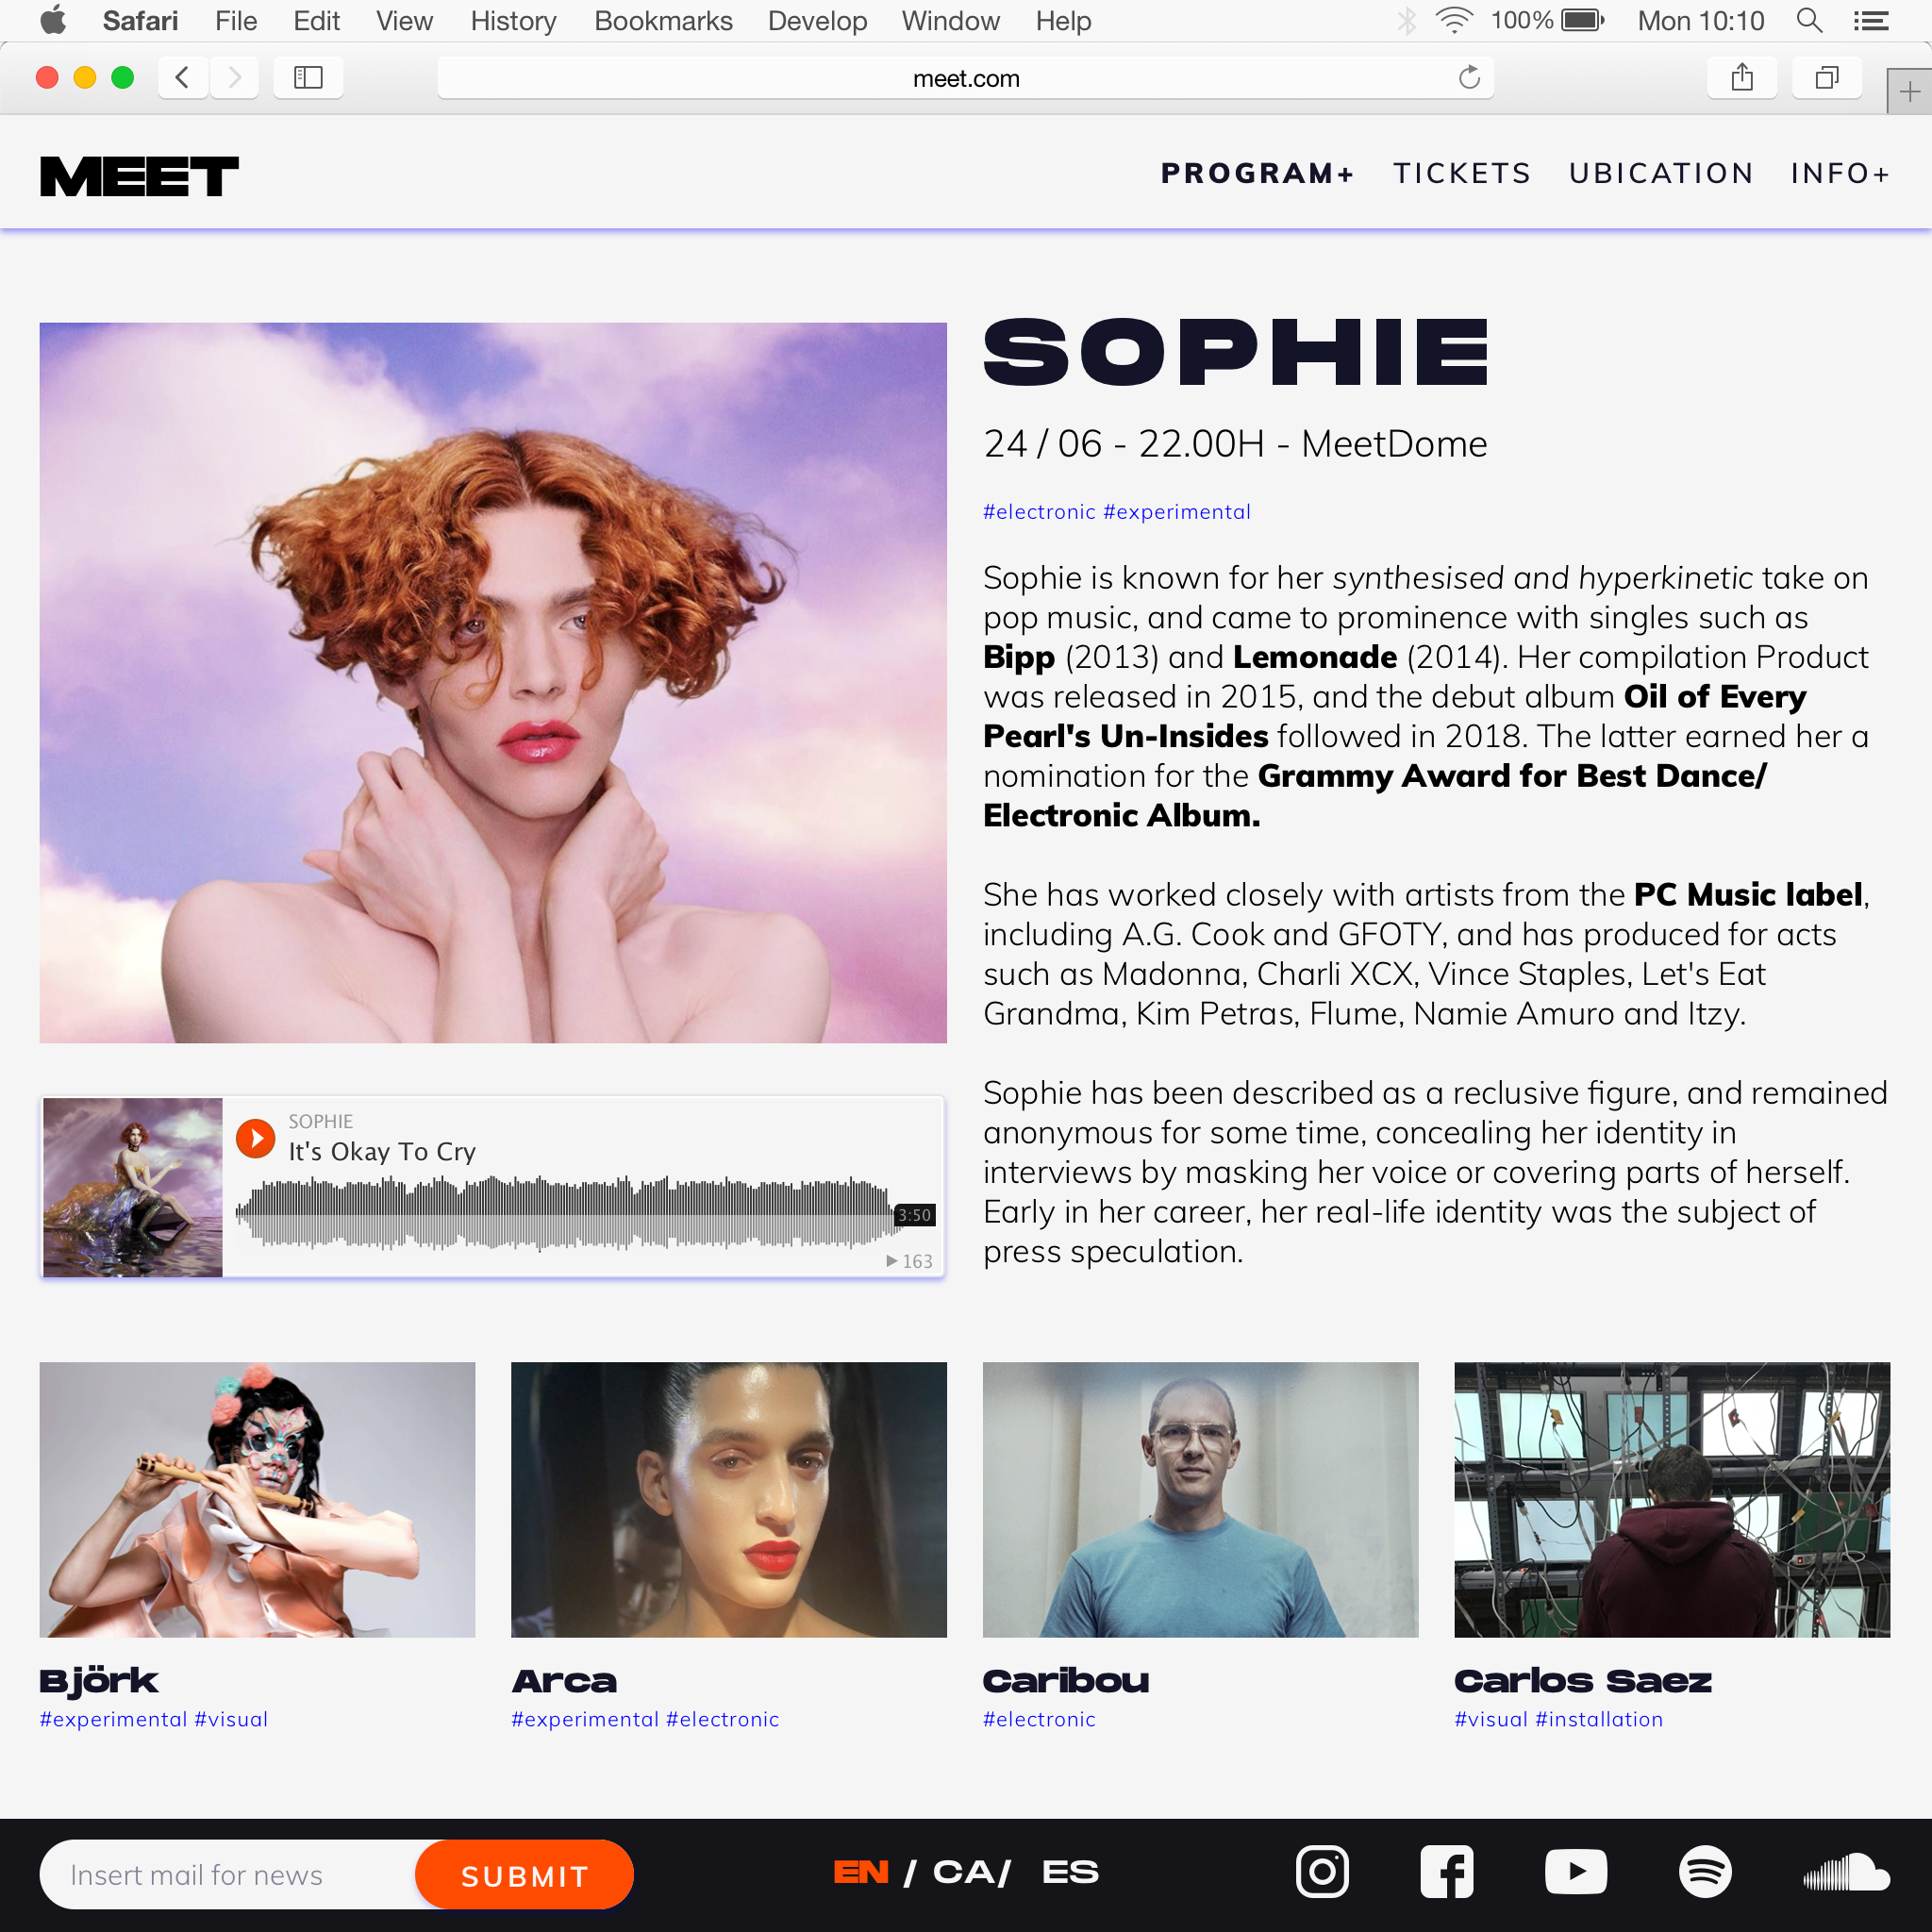The image size is (1932, 1932).
Task: Click the clock showing Mon 10:10
Action: tap(1700, 21)
